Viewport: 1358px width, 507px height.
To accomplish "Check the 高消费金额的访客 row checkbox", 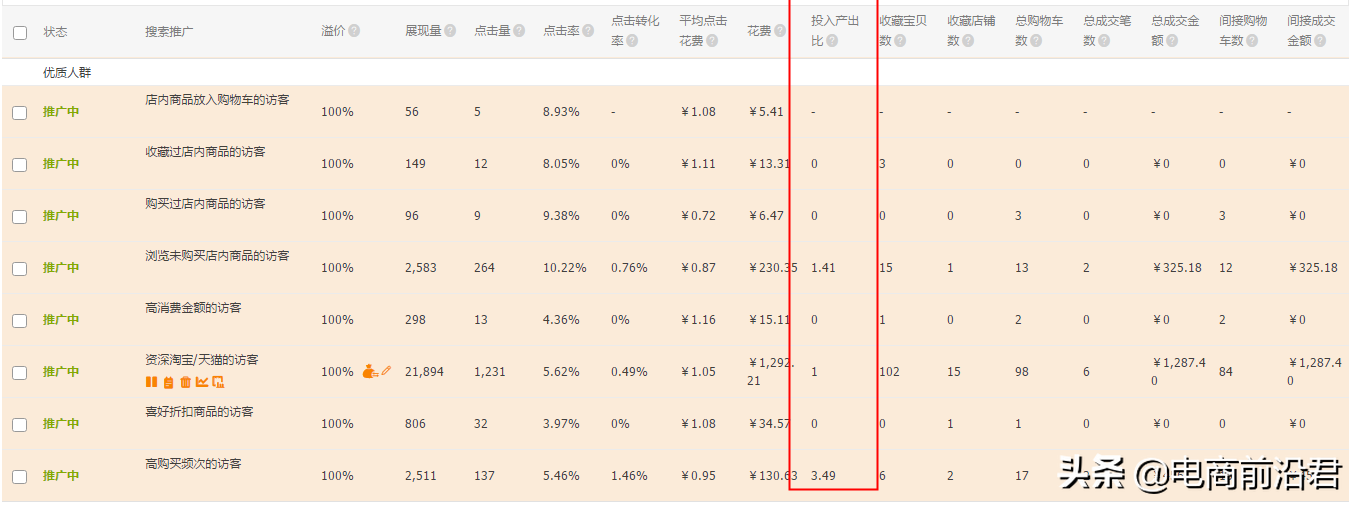I will 20,320.
